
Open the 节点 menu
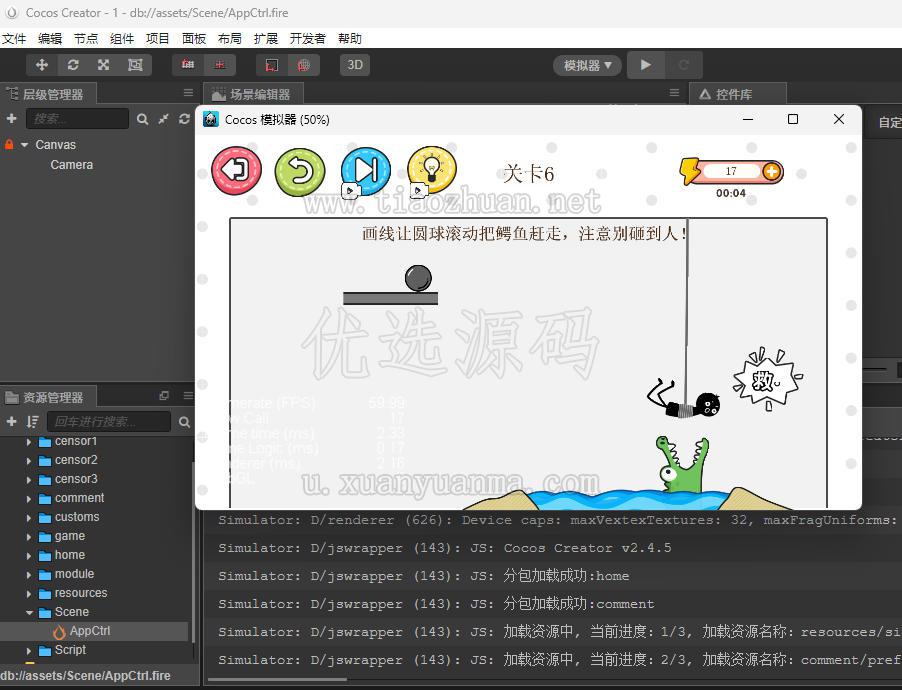86,39
